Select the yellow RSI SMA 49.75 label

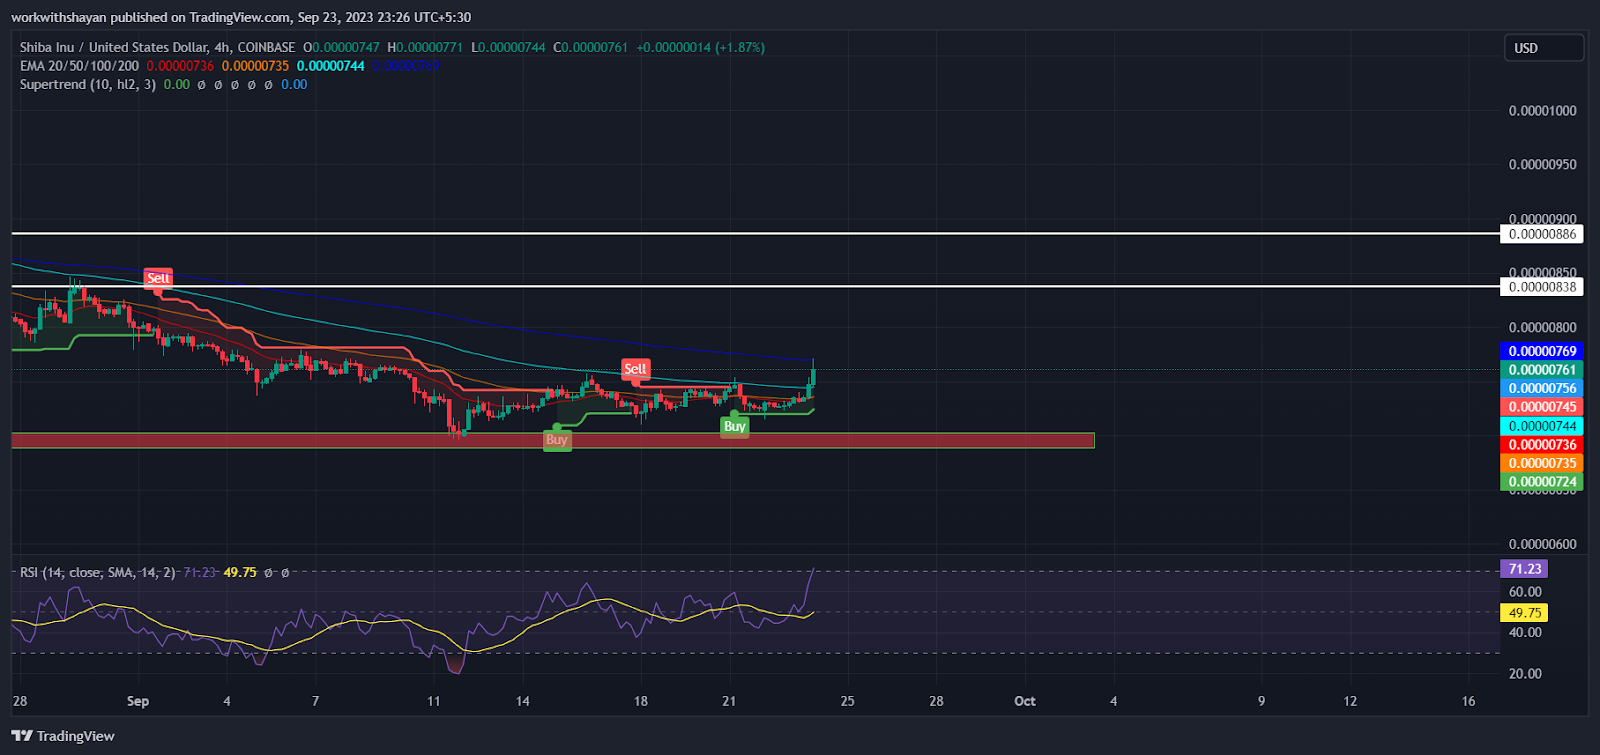(1524, 613)
